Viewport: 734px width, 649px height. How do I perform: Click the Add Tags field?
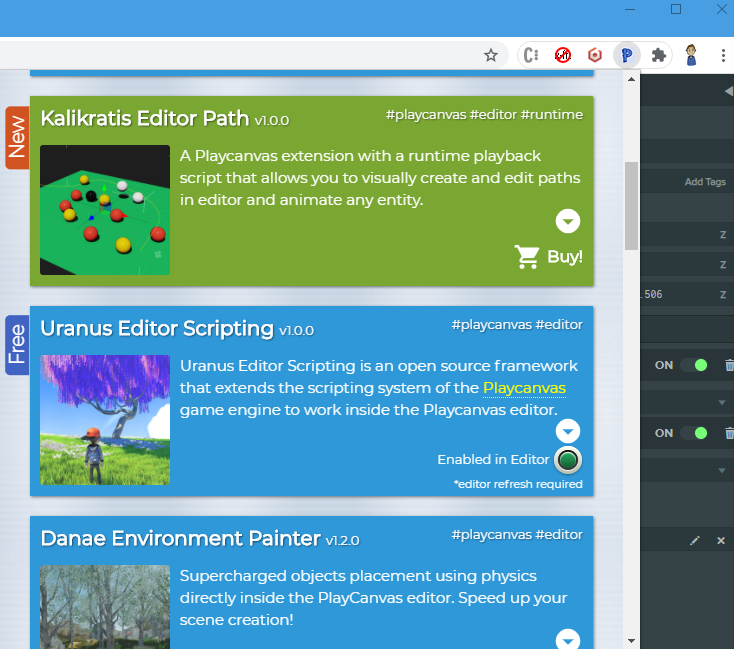pyautogui.click(x=704, y=182)
